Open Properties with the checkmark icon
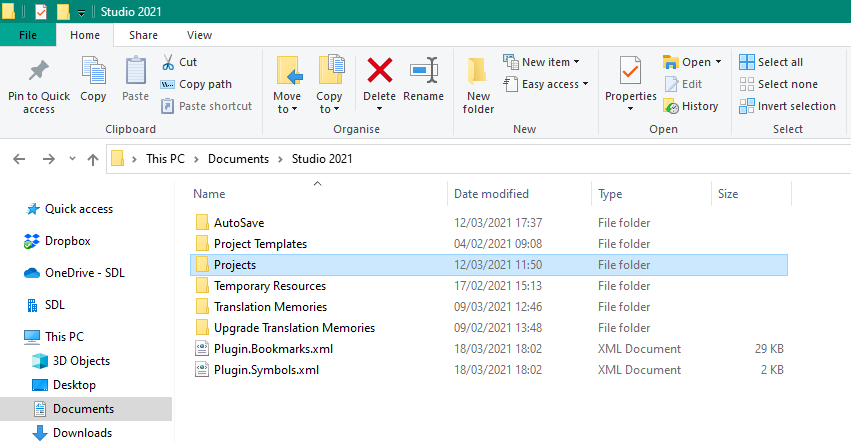 pos(630,72)
